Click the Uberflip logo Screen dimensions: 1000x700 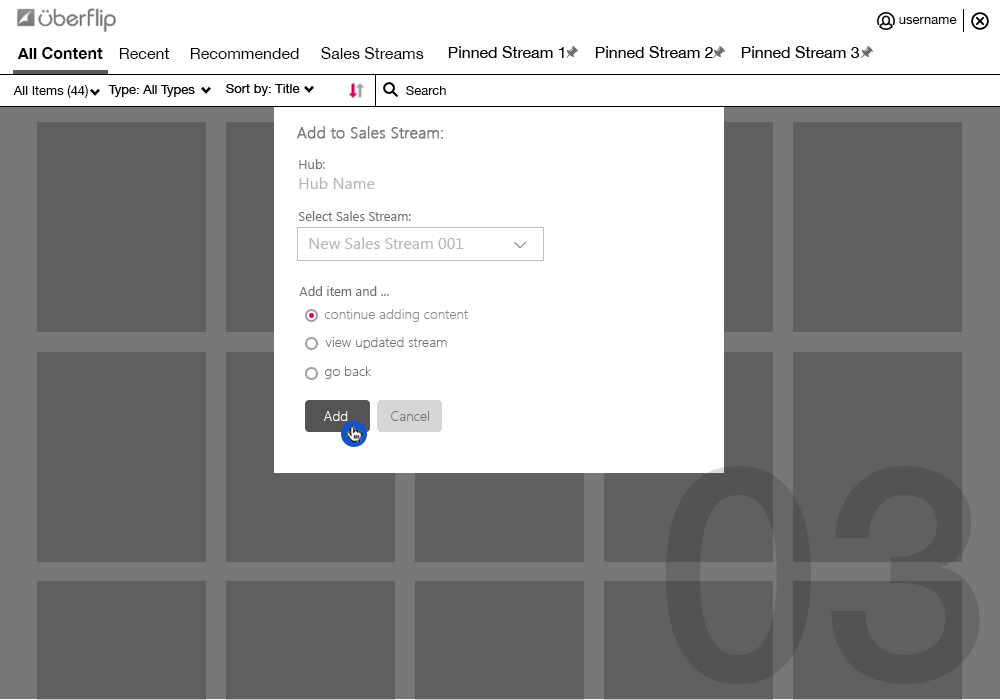66,18
